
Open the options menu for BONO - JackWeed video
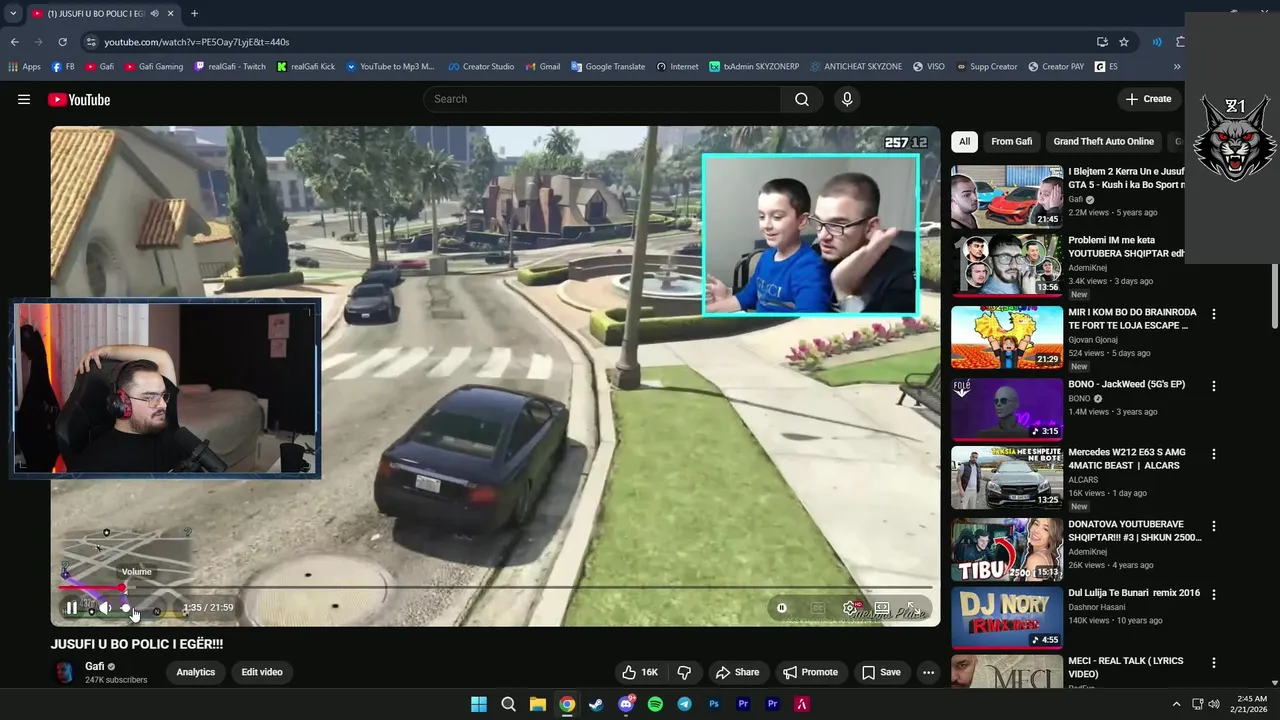click(1214, 386)
